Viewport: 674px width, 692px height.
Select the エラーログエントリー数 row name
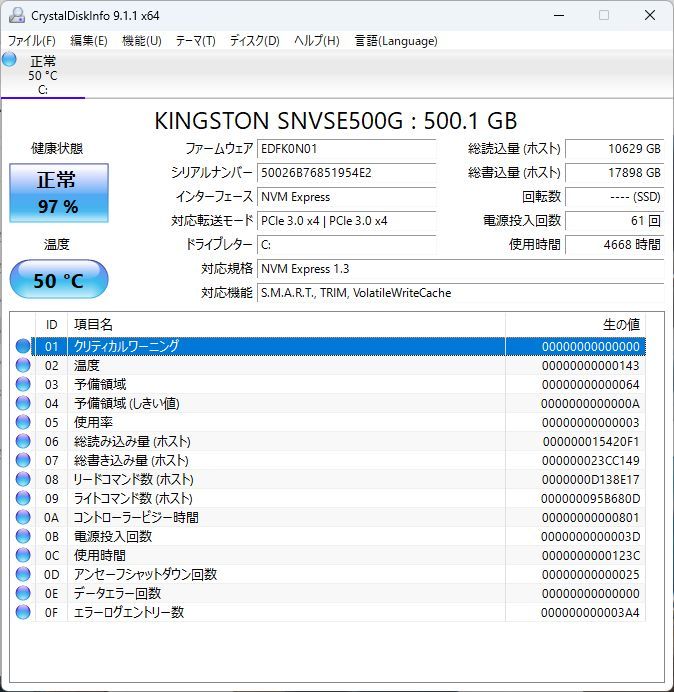[128, 612]
